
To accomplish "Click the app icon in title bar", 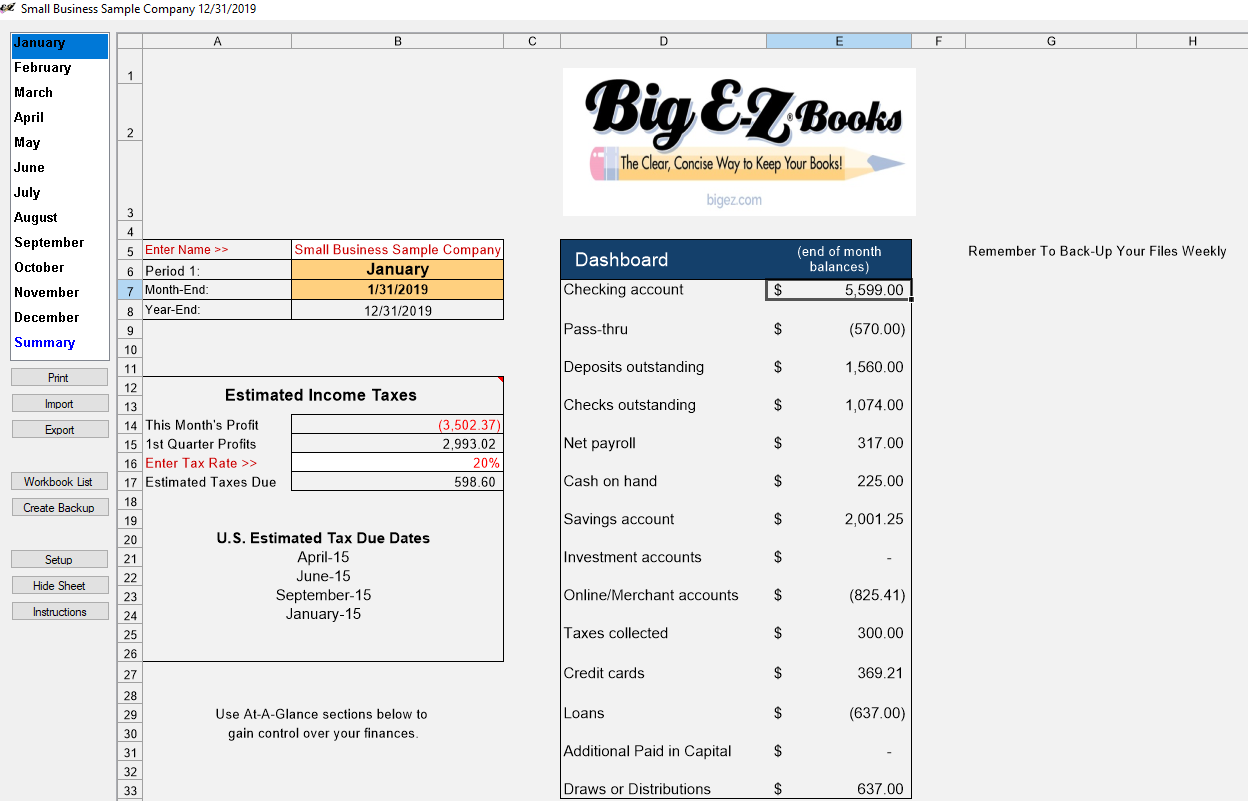I will pos(8,8).
